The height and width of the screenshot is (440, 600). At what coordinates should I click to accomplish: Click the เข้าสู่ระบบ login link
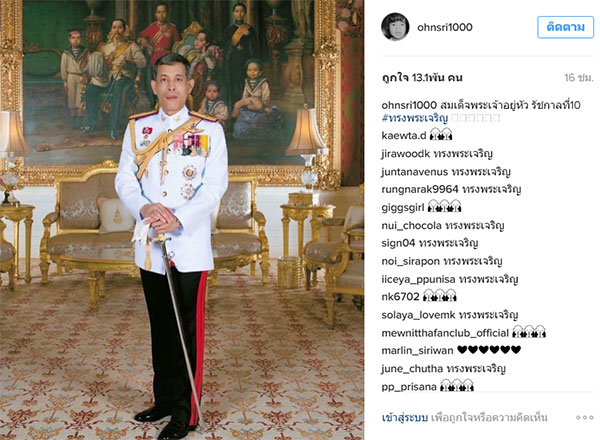[x=404, y=417]
